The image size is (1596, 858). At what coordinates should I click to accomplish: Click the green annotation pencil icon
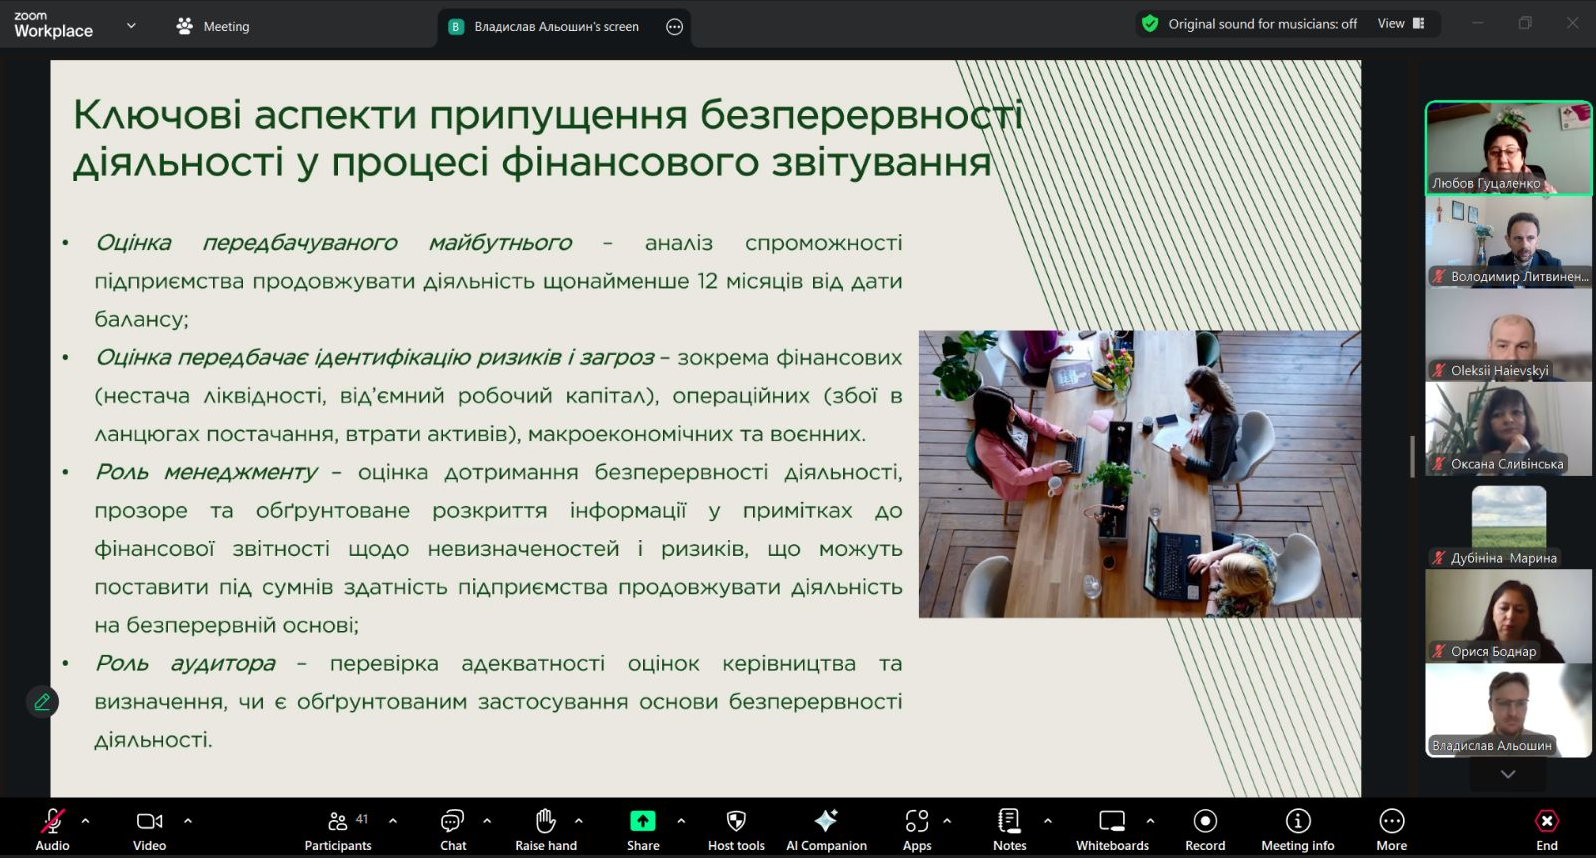[42, 702]
